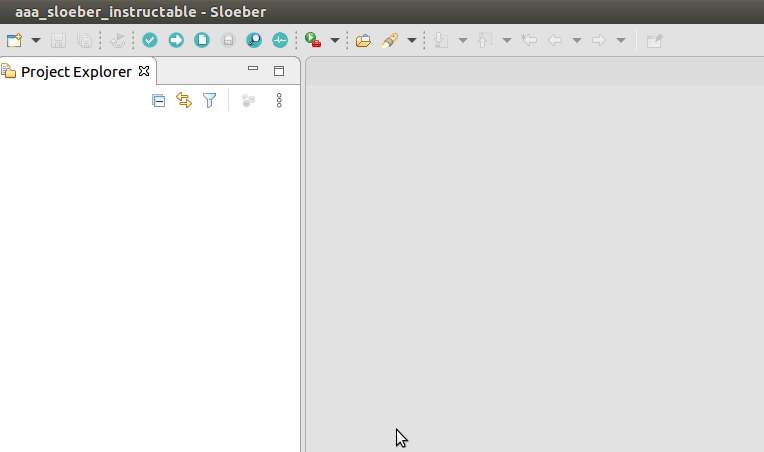The width and height of the screenshot is (764, 452).
Task: Click the Upload sketch arrow icon
Action: [x=176, y=41]
